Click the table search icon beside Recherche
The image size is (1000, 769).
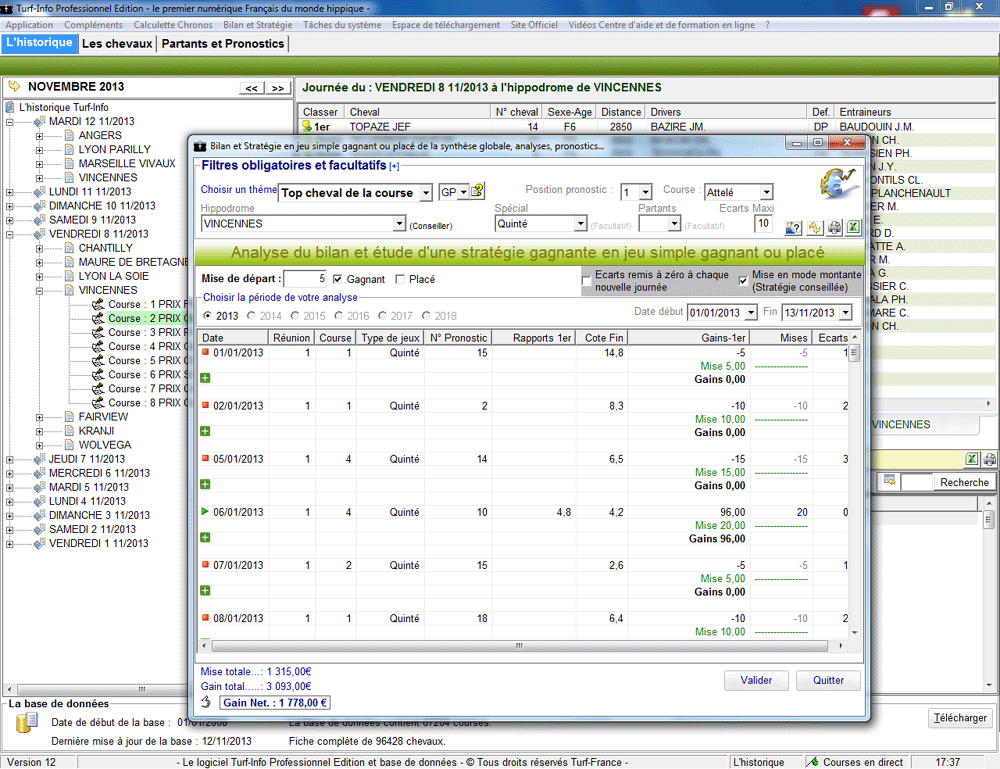click(890, 481)
